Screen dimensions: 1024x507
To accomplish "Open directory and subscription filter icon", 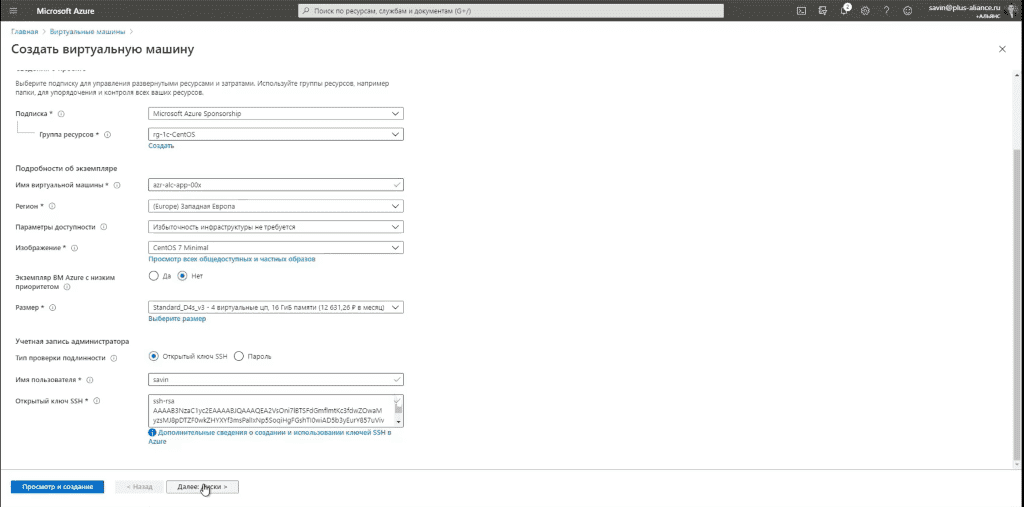I will coord(823,10).
